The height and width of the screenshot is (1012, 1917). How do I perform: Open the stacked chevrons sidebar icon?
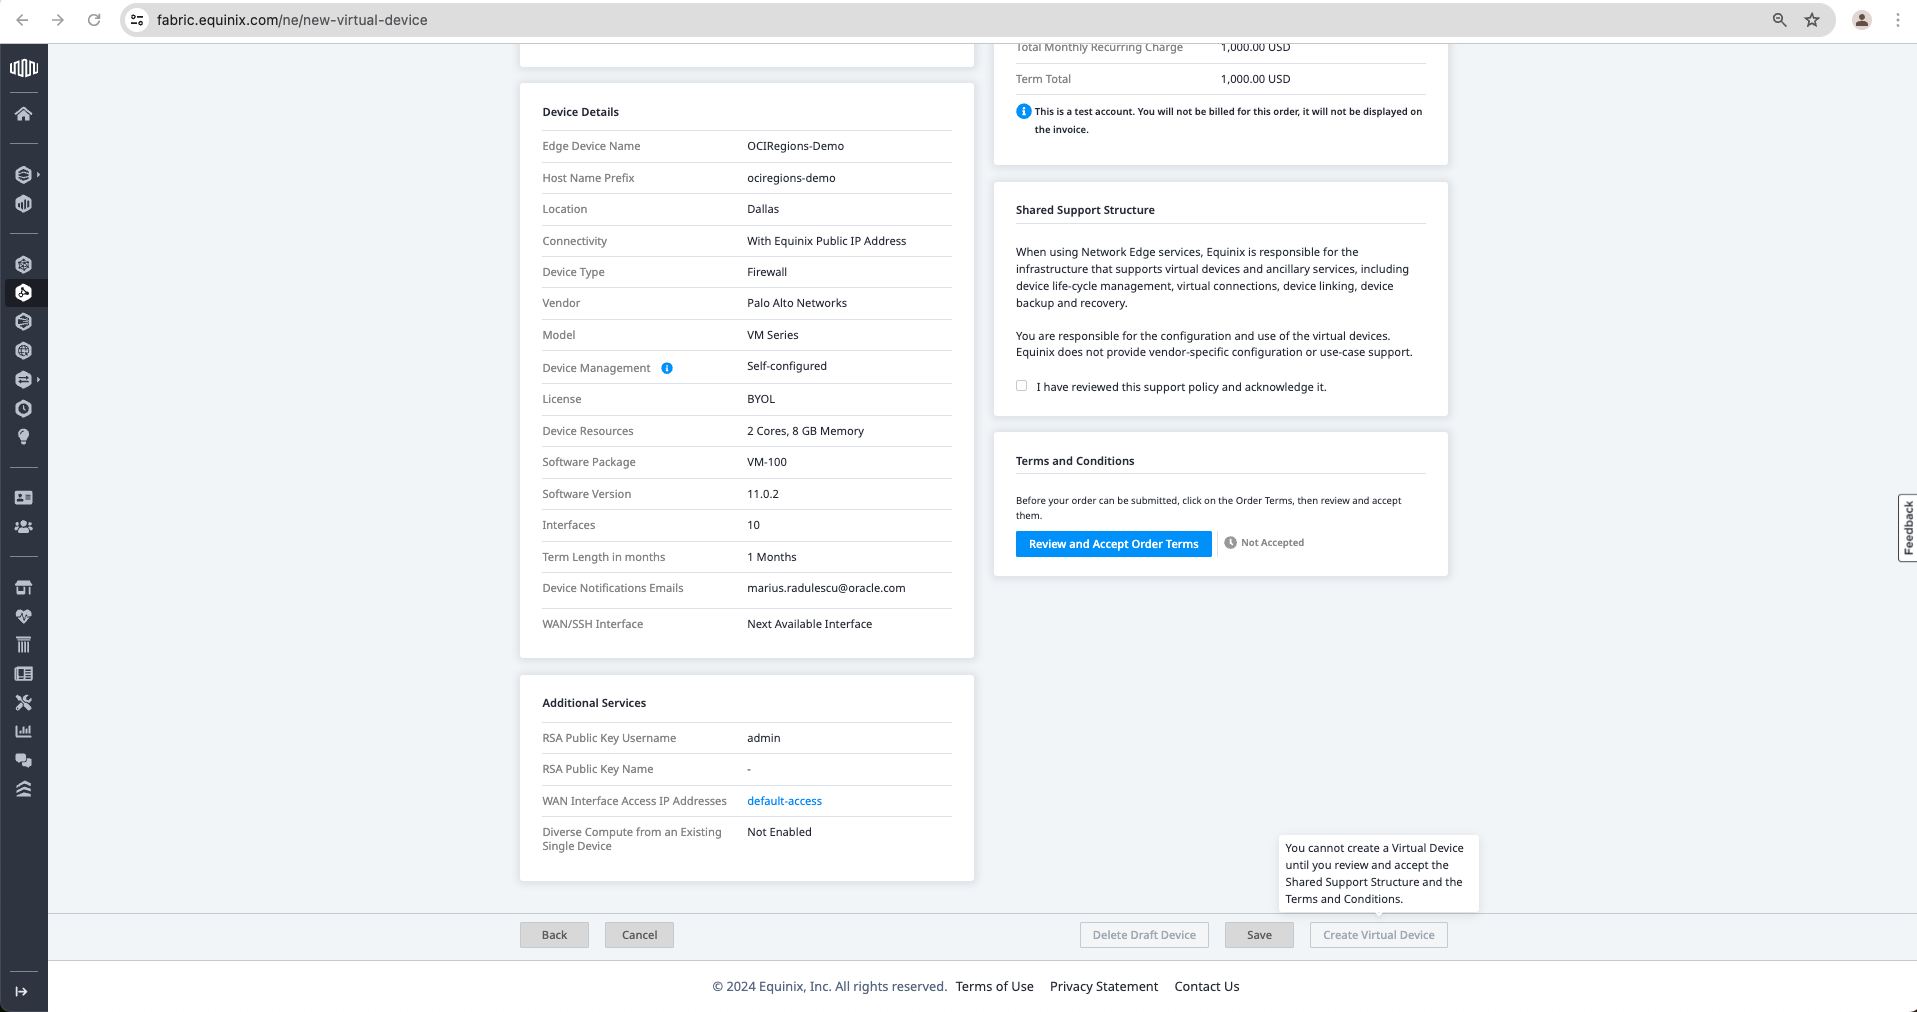click(24, 789)
